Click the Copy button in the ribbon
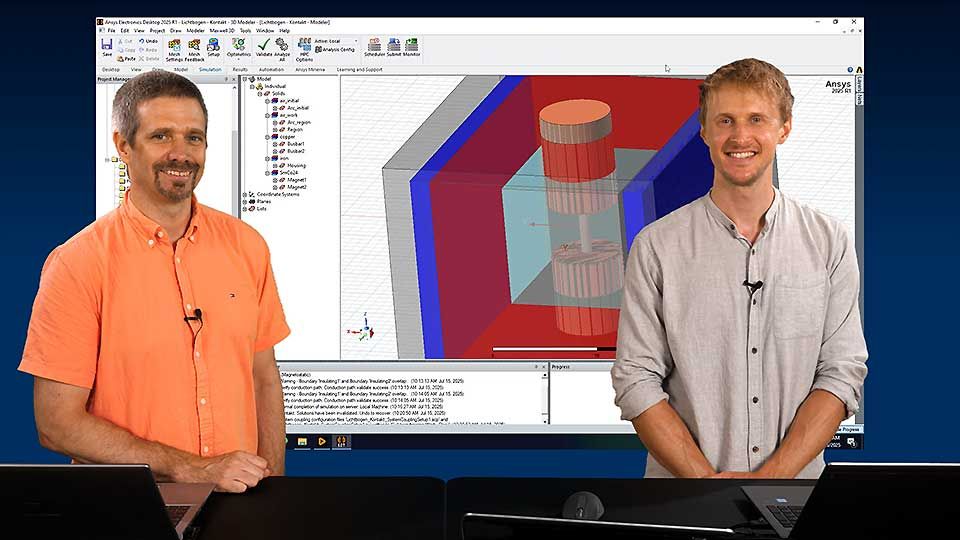Image resolution: width=960 pixels, height=540 pixels. 127,50
